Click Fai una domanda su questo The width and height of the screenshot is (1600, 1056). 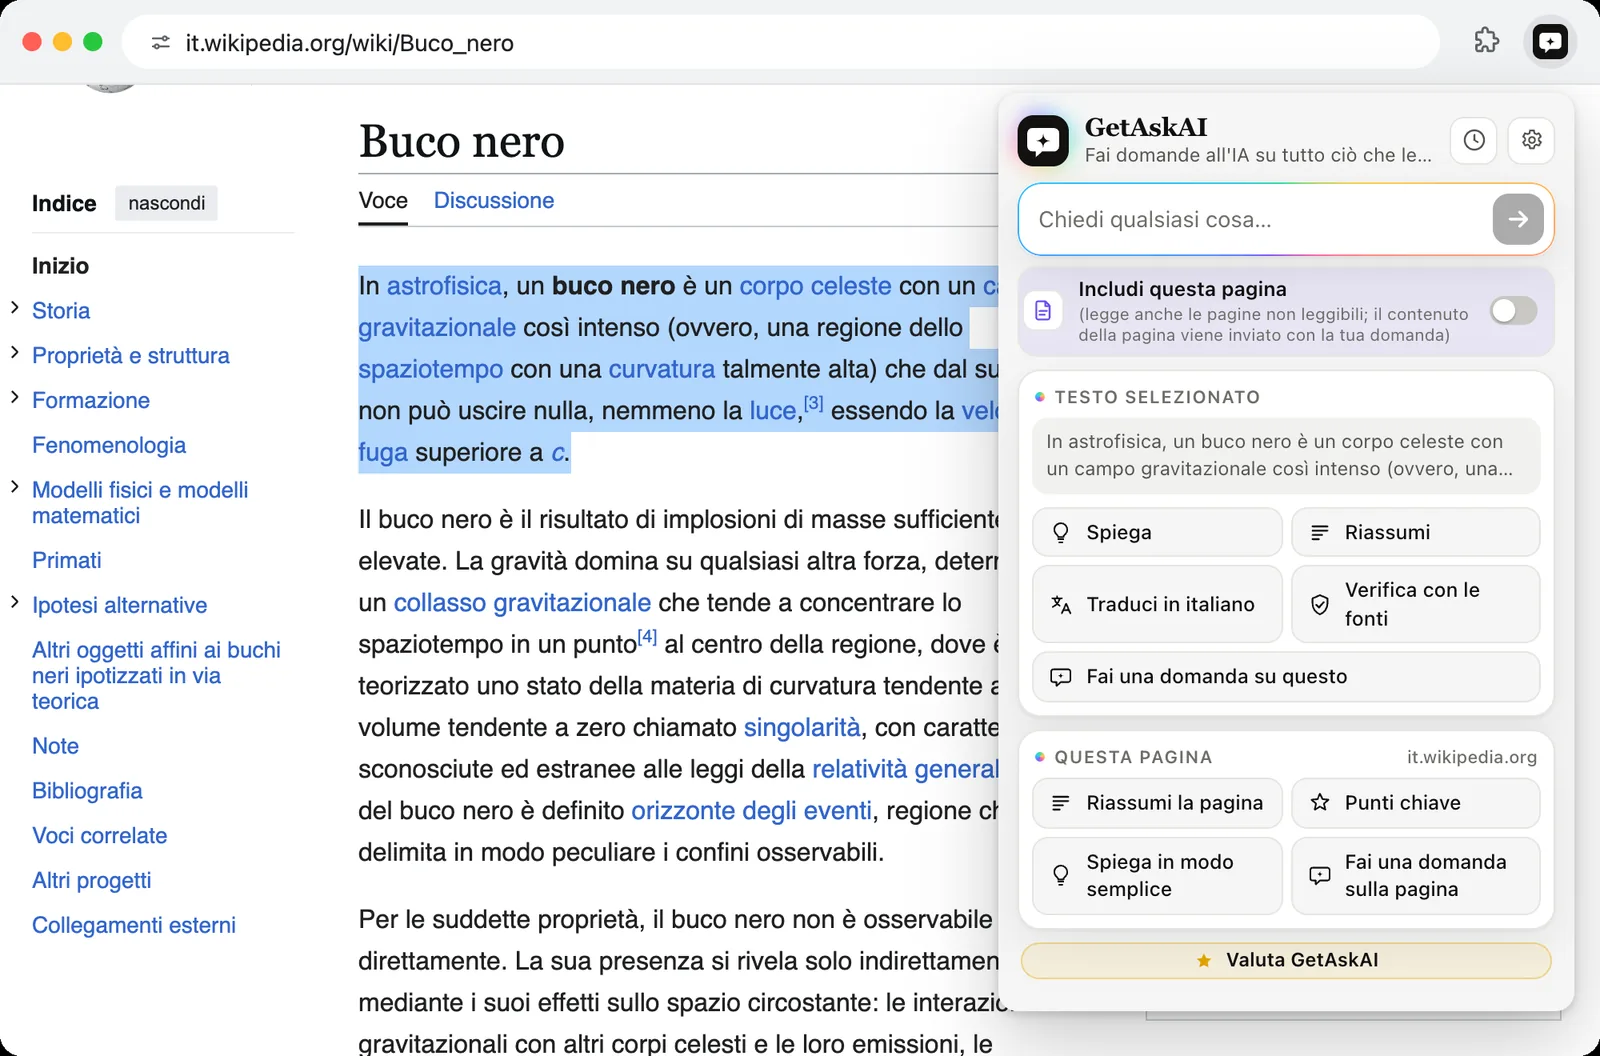(1286, 677)
